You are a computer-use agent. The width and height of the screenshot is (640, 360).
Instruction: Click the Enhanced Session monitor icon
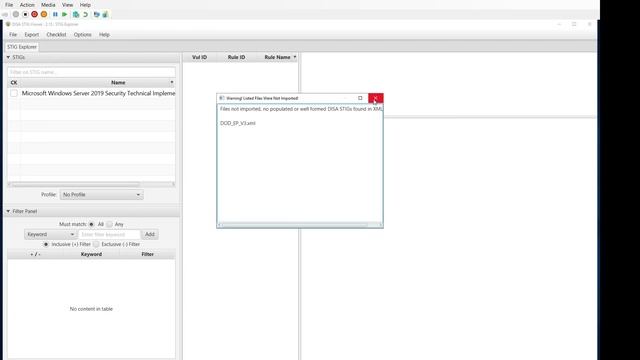point(96,14)
